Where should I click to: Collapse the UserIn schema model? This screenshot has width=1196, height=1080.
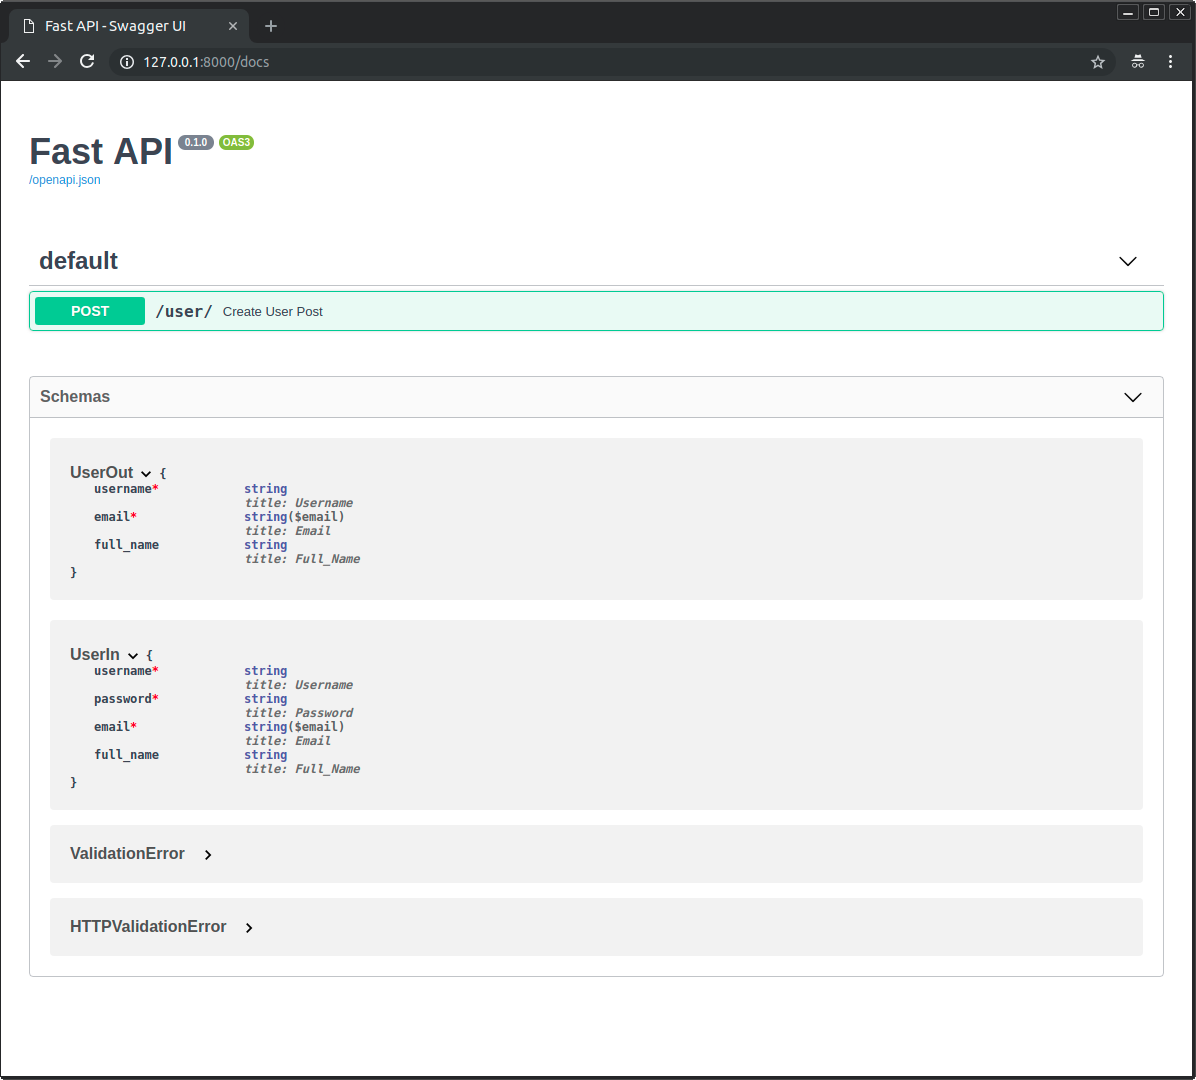[x=133, y=656]
